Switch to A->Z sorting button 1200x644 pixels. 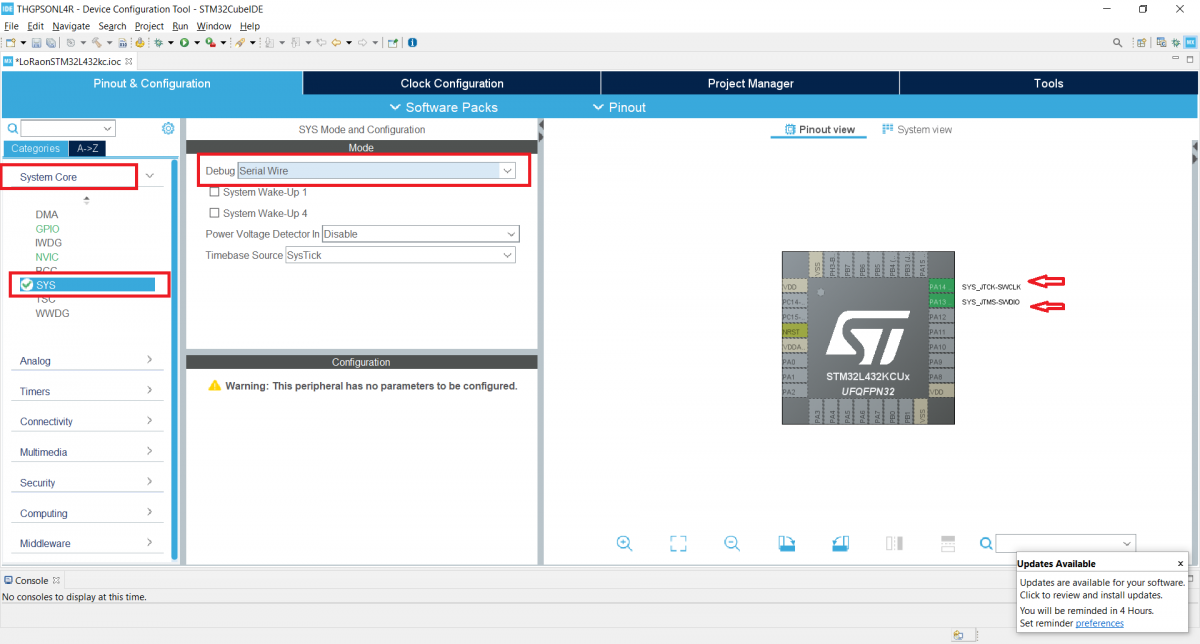point(86,148)
